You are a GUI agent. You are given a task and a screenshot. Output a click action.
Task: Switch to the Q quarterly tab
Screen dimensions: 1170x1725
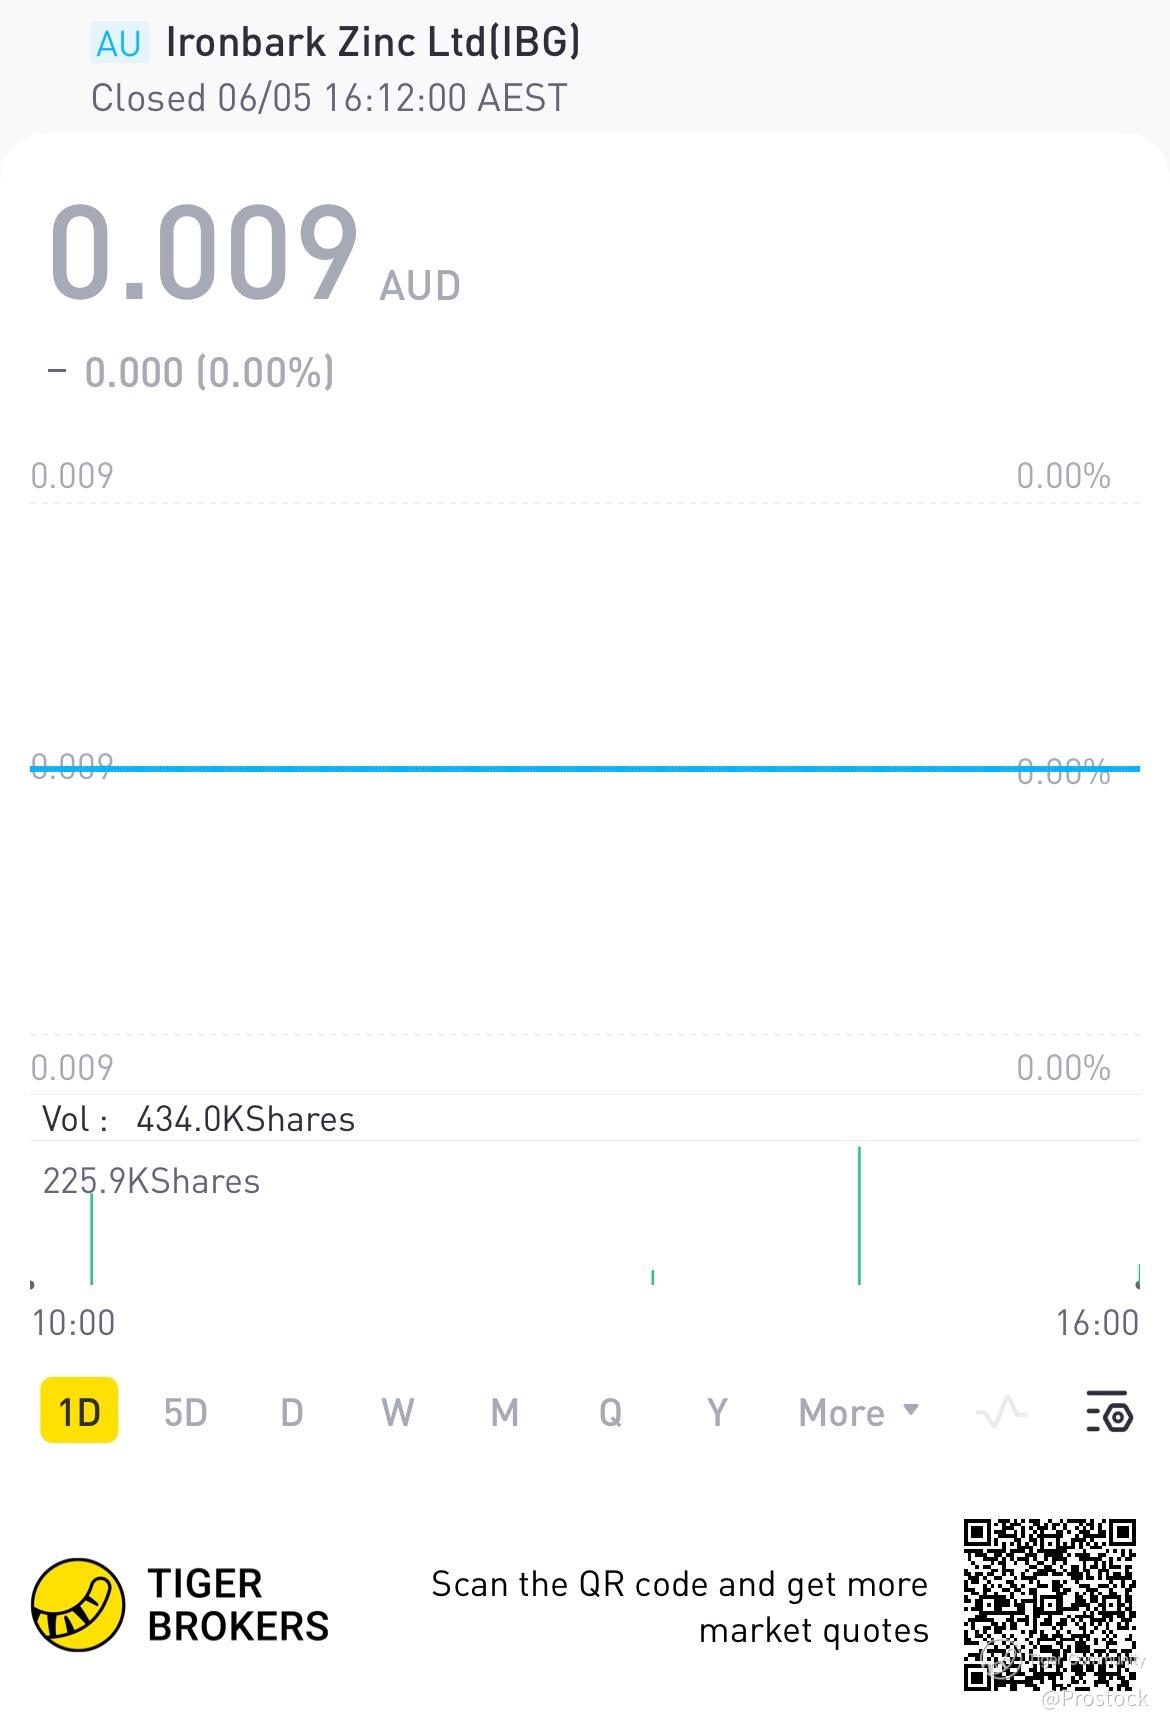[x=610, y=1412]
